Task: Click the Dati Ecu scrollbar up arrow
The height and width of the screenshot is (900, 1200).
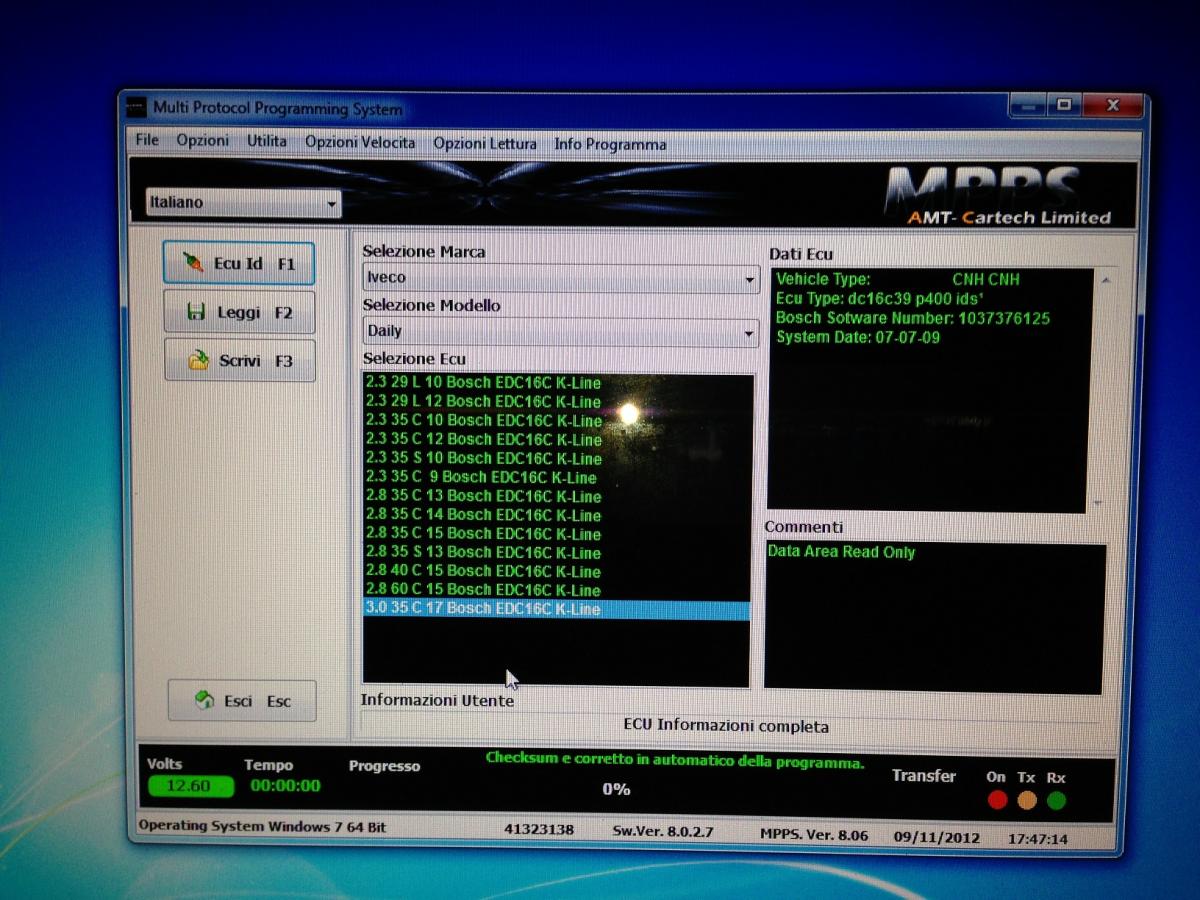Action: click(x=1105, y=280)
